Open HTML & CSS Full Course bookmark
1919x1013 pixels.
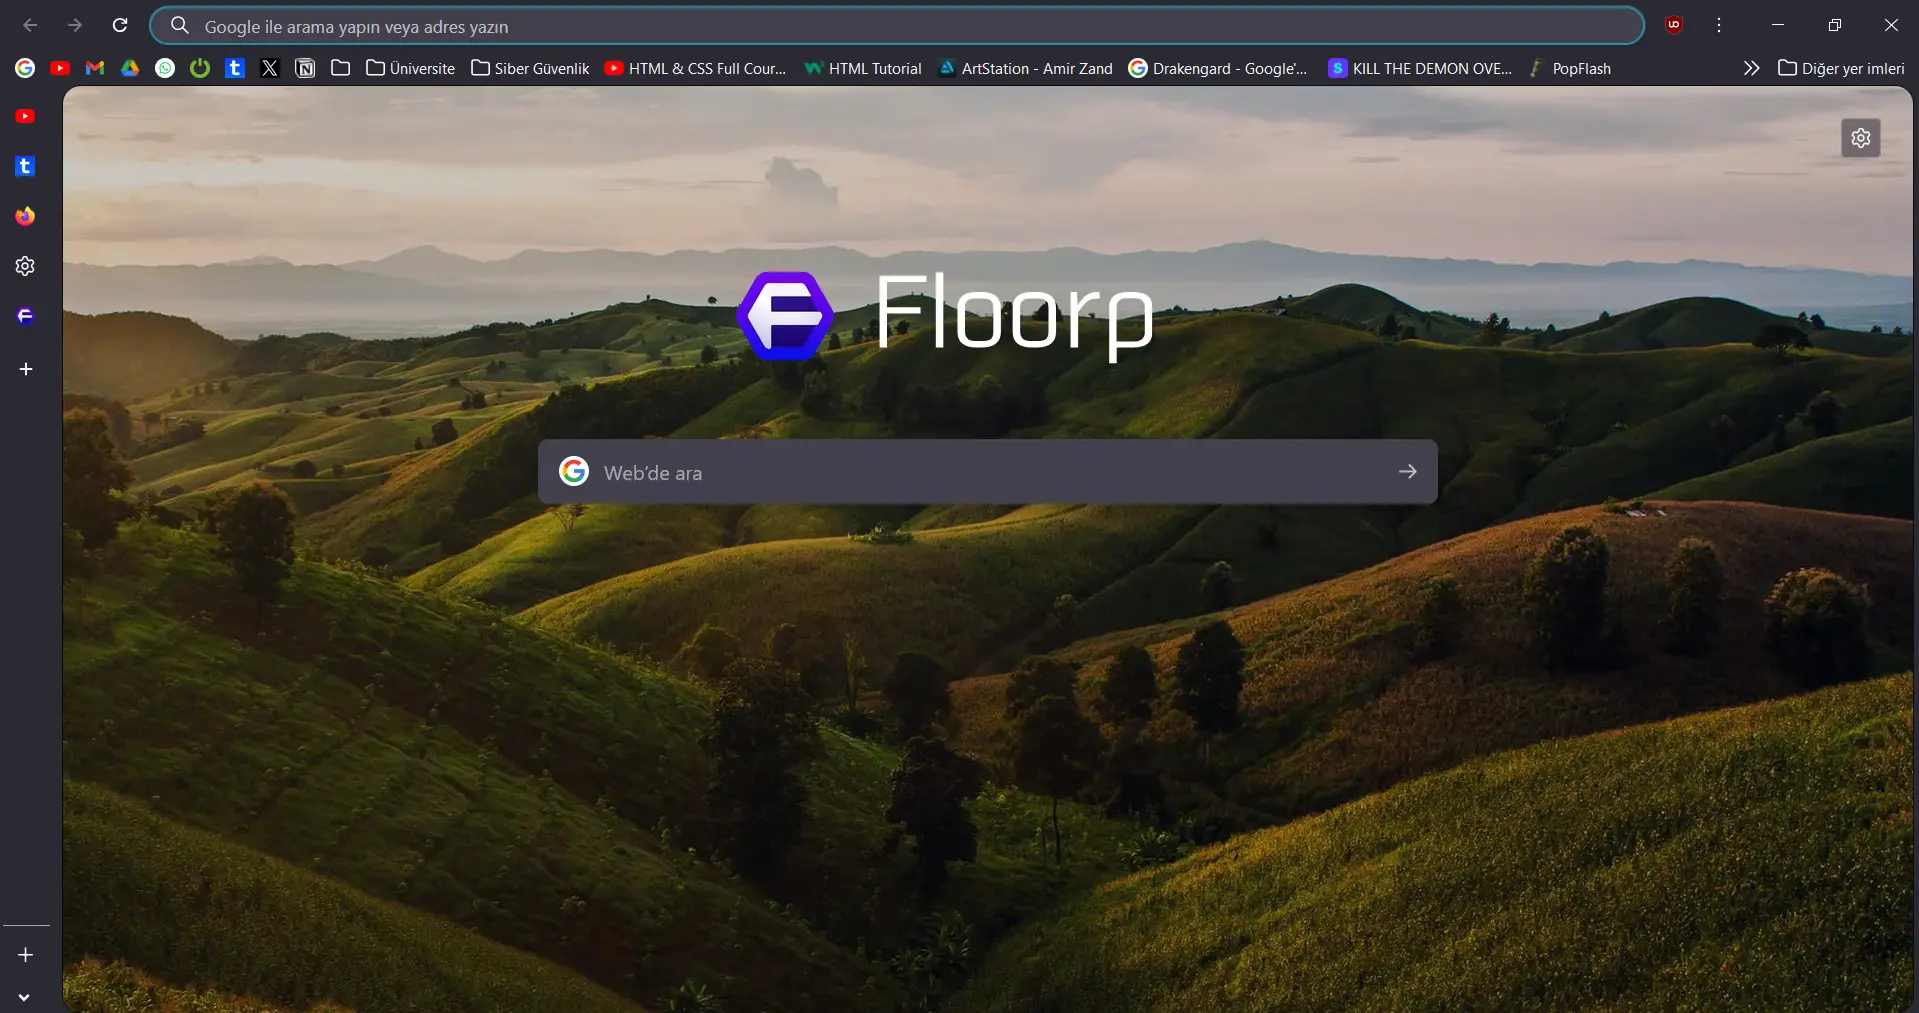696,68
